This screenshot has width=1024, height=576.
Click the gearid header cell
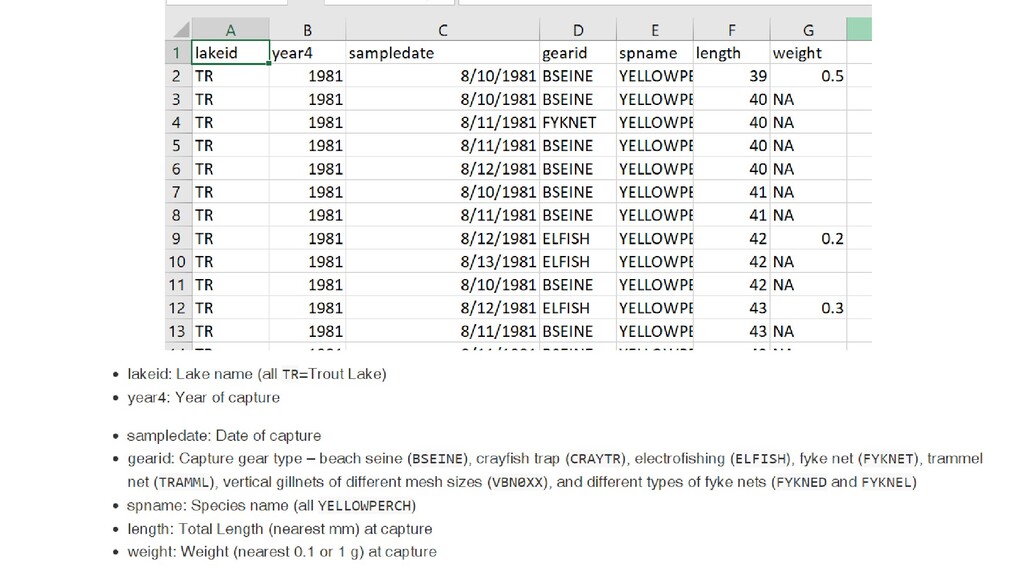click(x=577, y=53)
